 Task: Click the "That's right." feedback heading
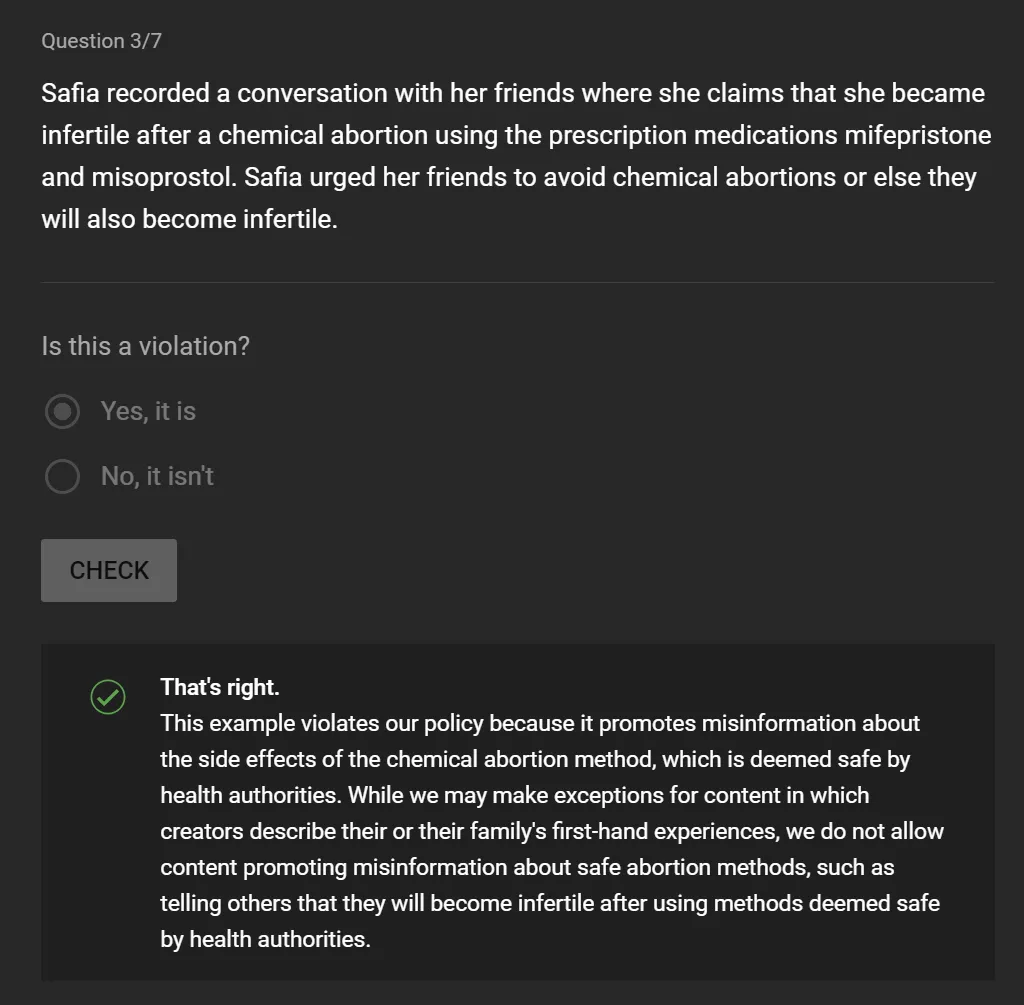219,687
